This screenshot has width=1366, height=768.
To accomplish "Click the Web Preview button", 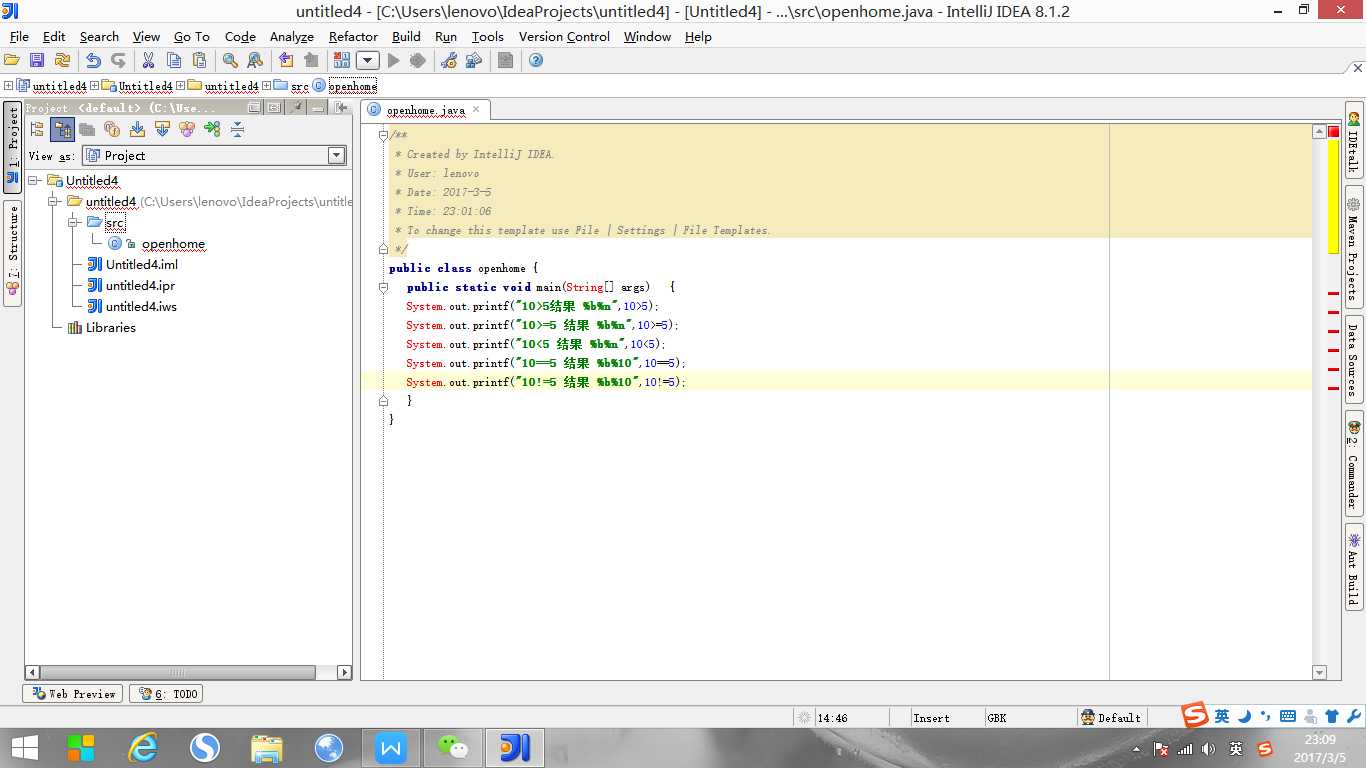I will (x=72, y=694).
